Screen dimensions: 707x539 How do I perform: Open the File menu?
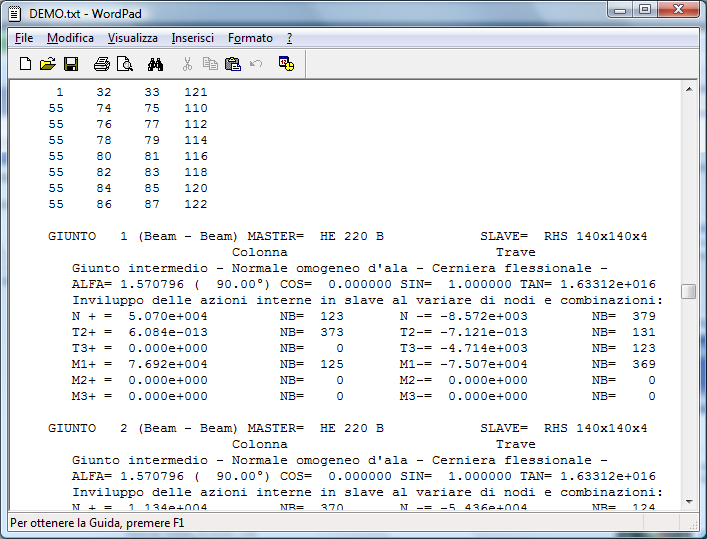24,38
